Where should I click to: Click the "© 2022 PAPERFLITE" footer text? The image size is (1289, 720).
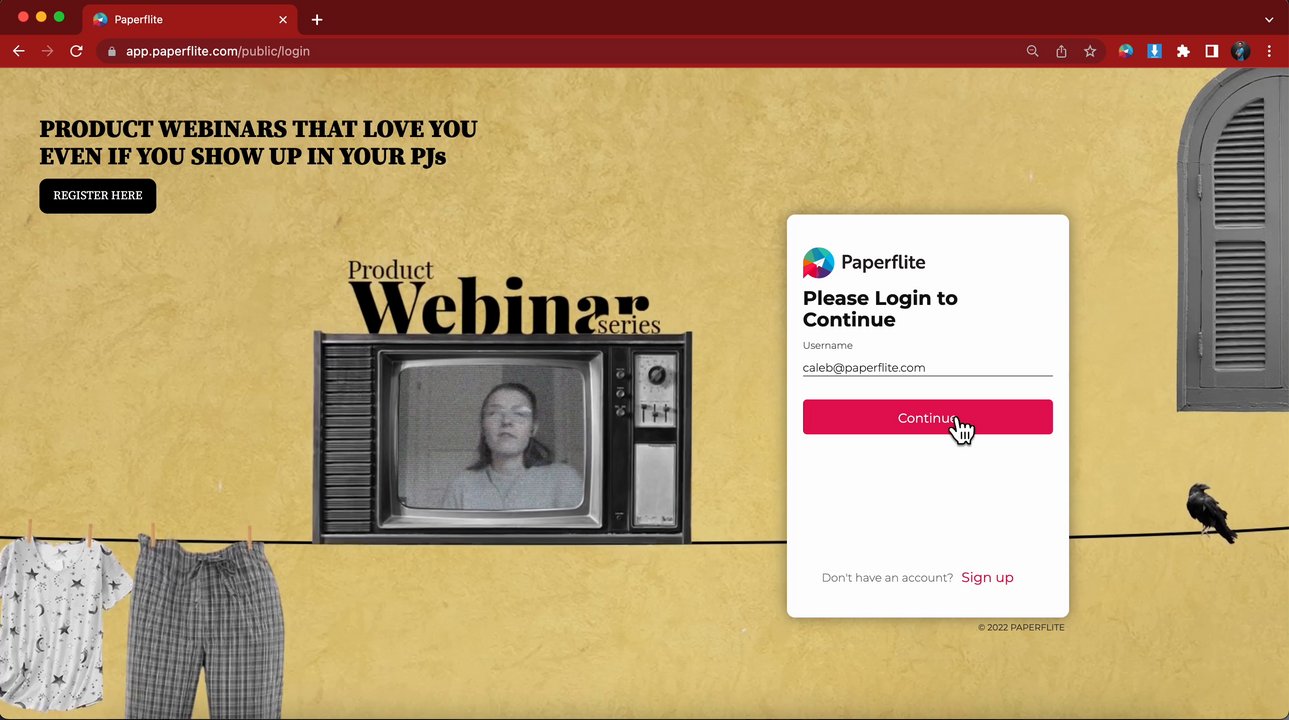click(x=1021, y=627)
